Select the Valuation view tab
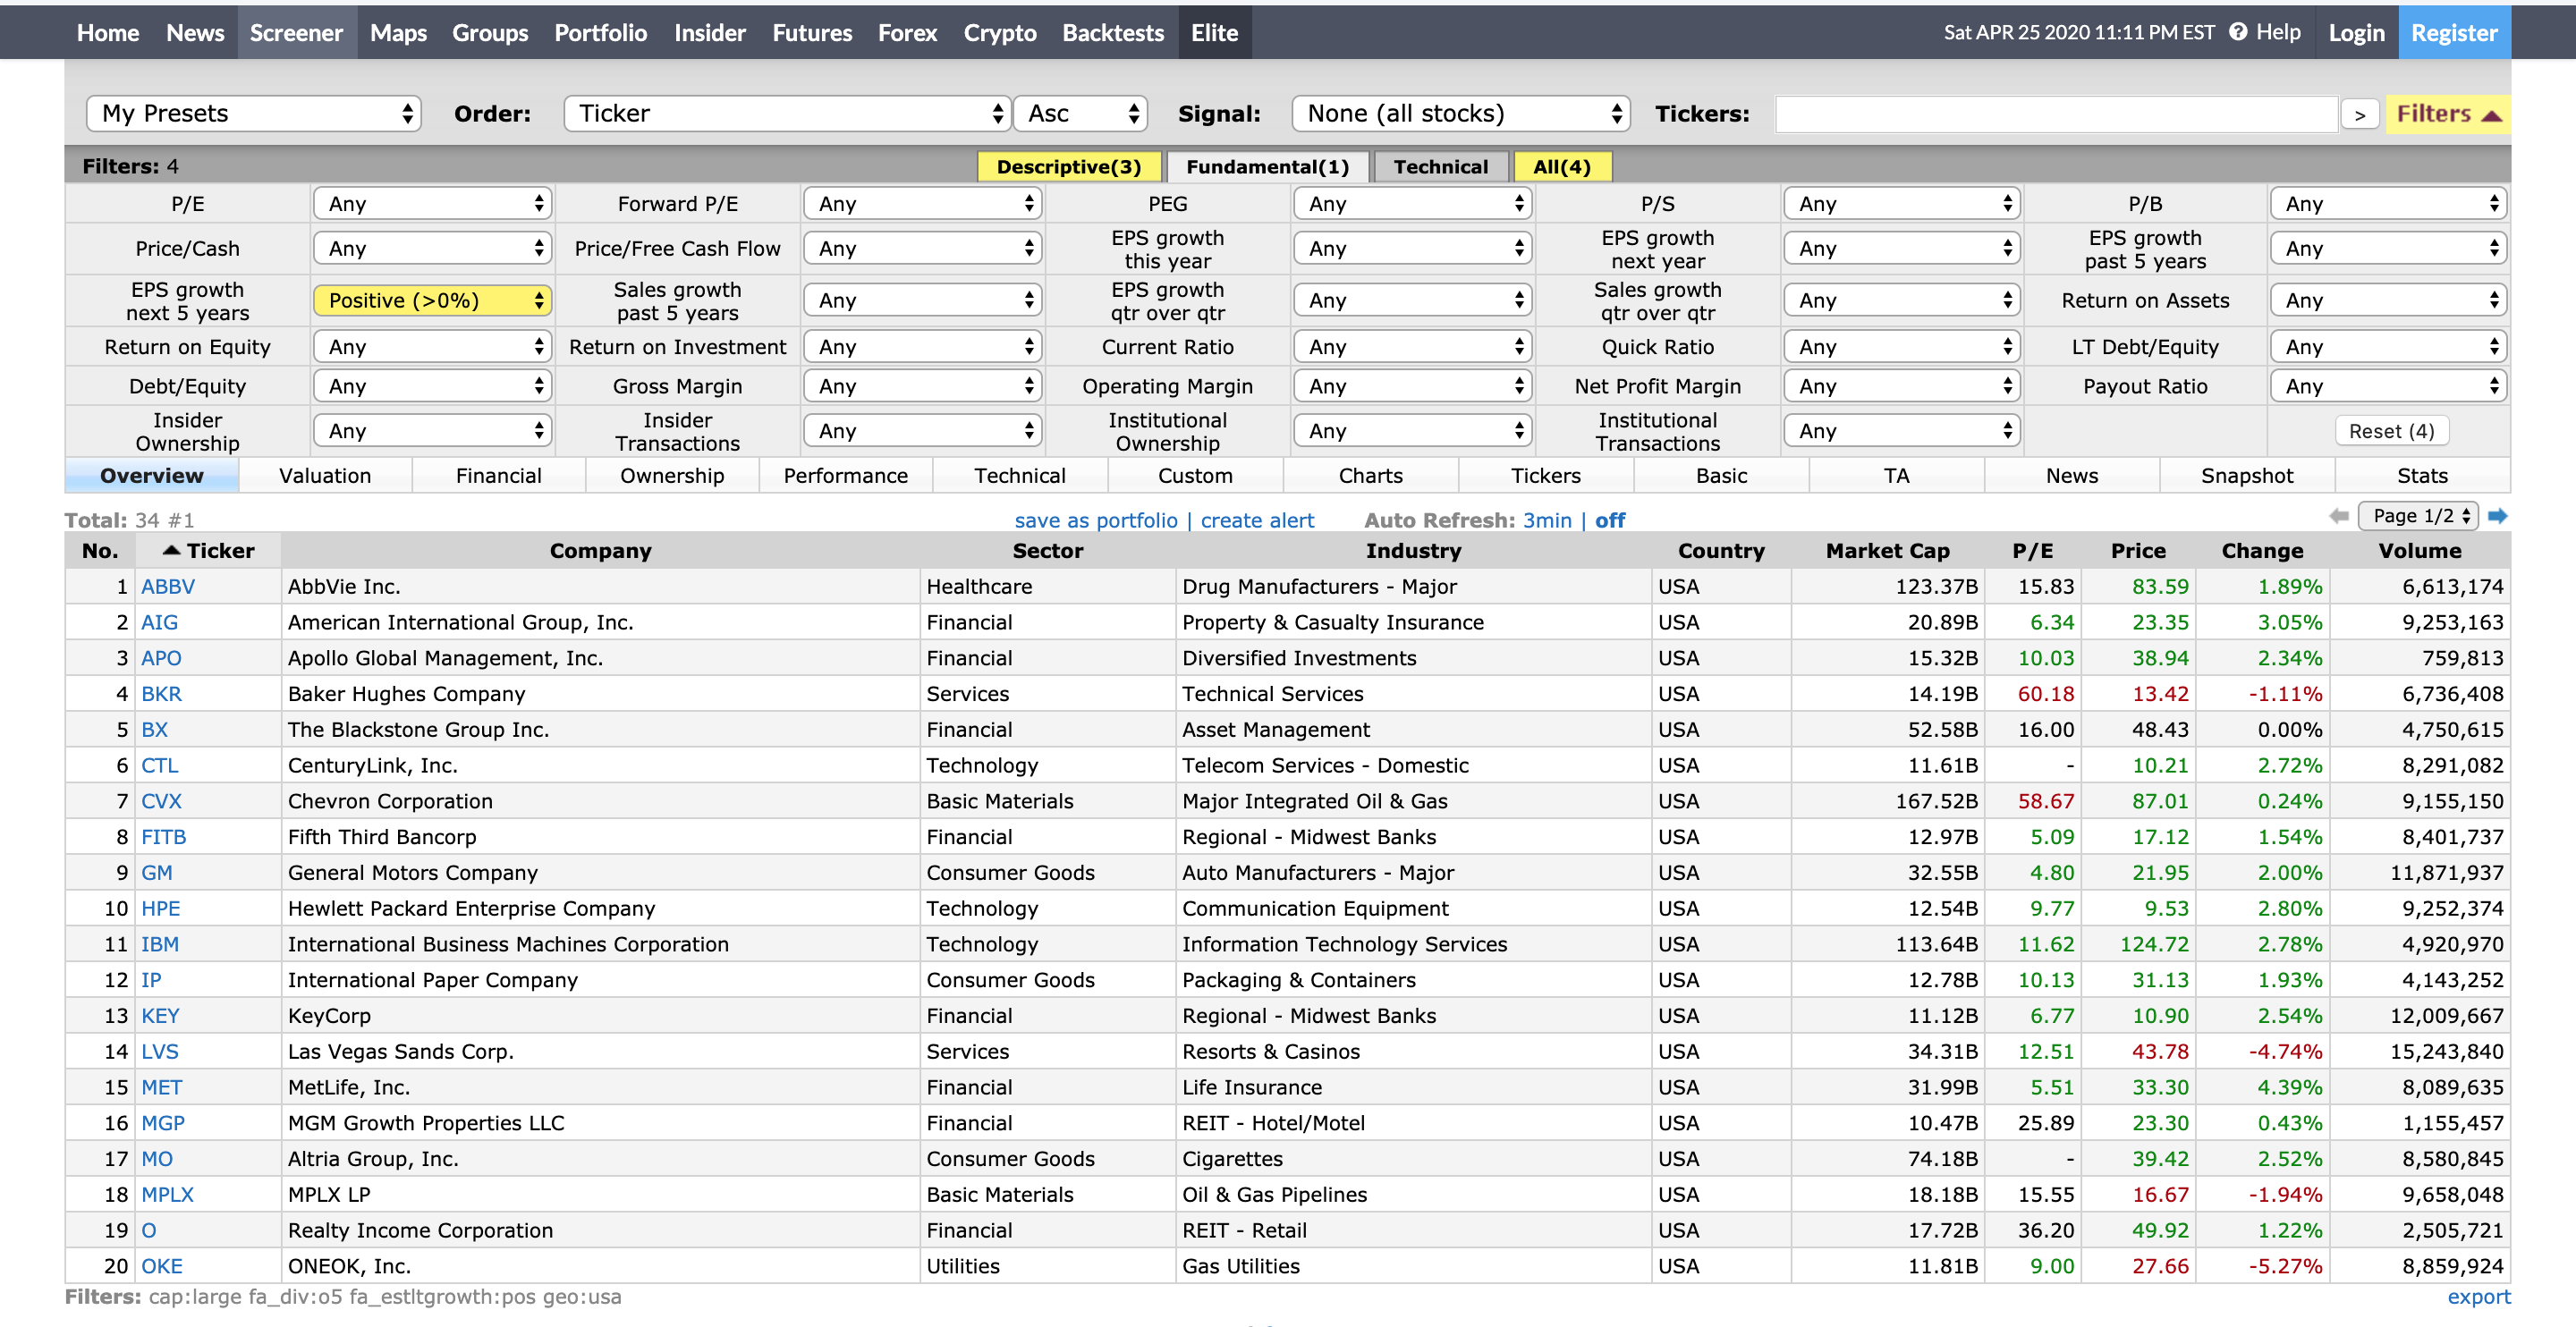The width and height of the screenshot is (2576, 1327). coord(325,476)
